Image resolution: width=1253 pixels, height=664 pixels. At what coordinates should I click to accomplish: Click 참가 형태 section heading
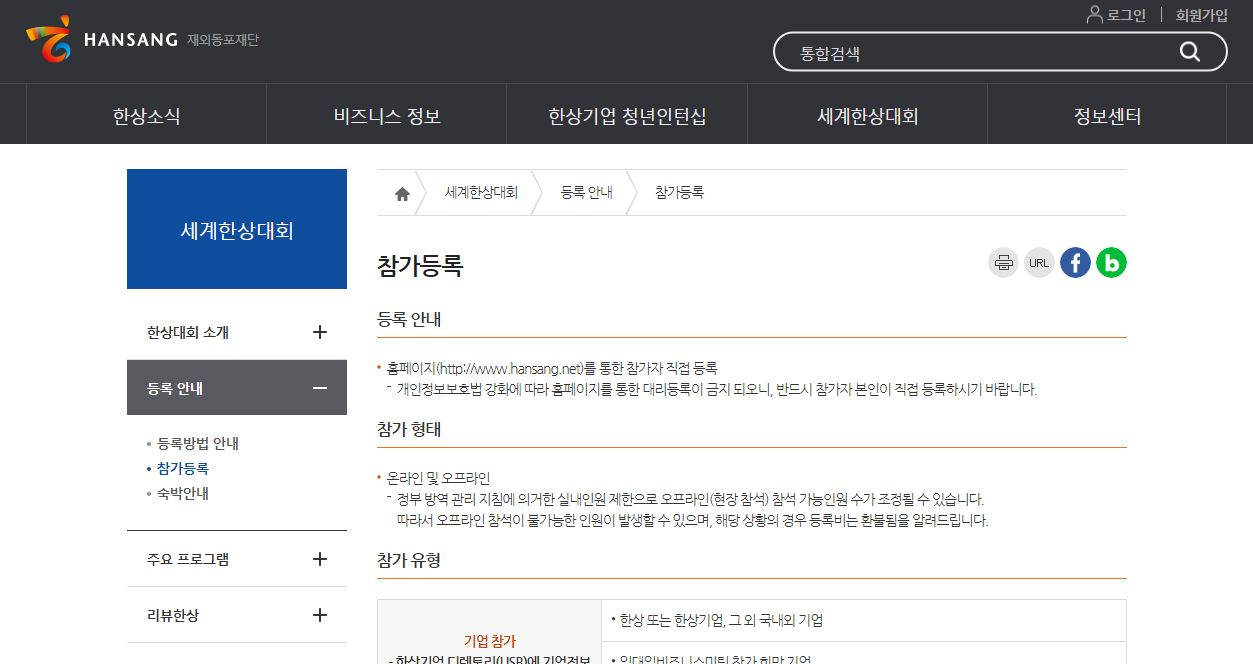(409, 429)
